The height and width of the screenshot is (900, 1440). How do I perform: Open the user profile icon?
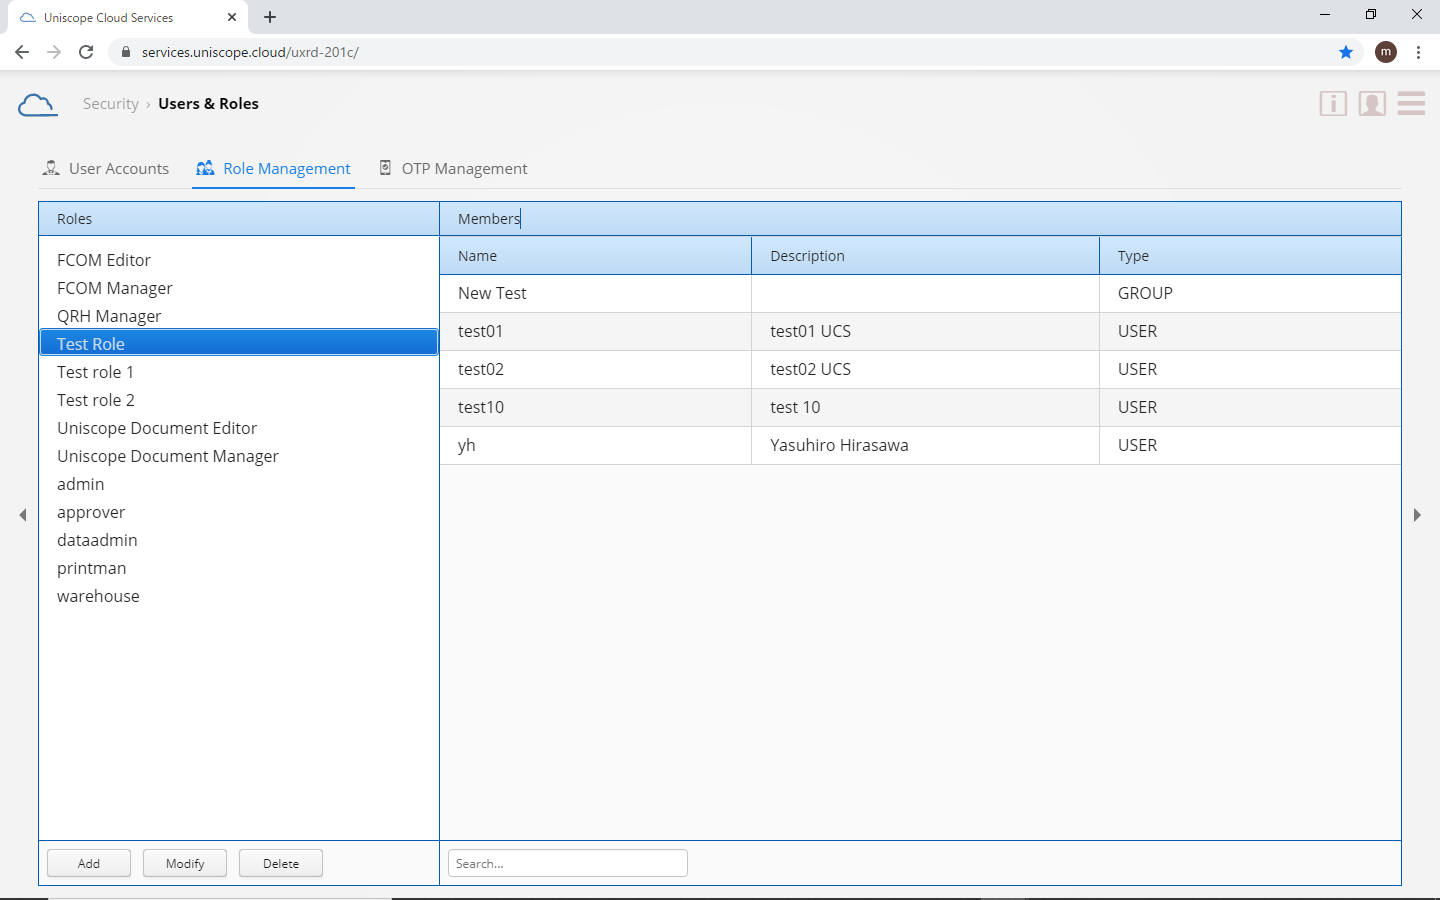click(x=1372, y=104)
